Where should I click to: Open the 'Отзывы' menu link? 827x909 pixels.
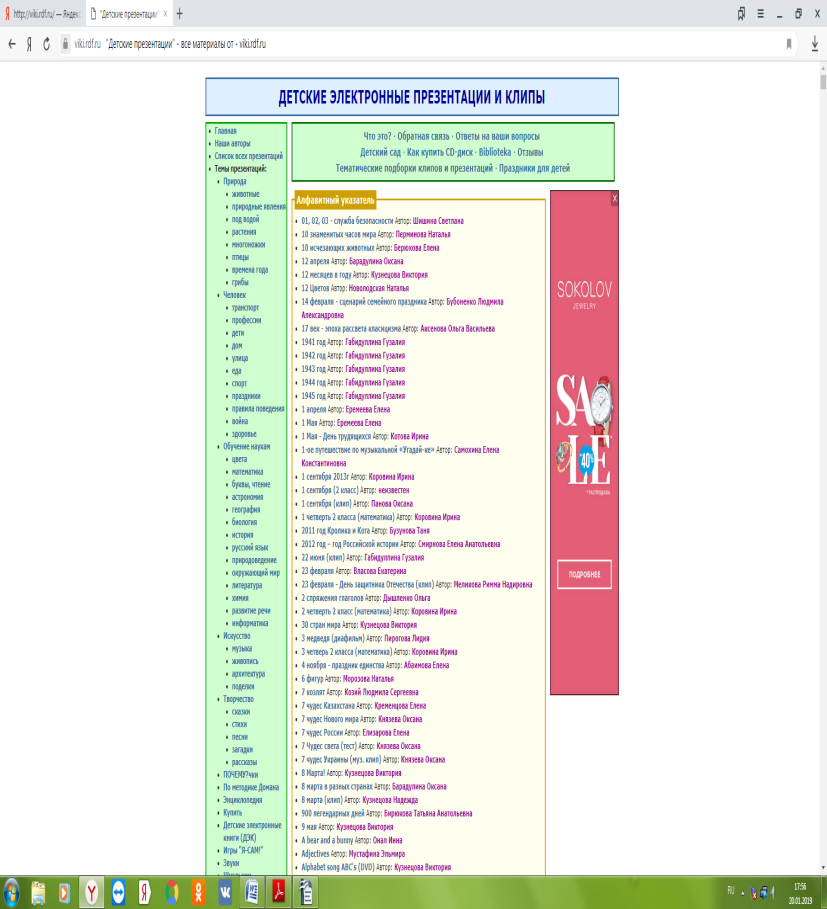point(530,152)
